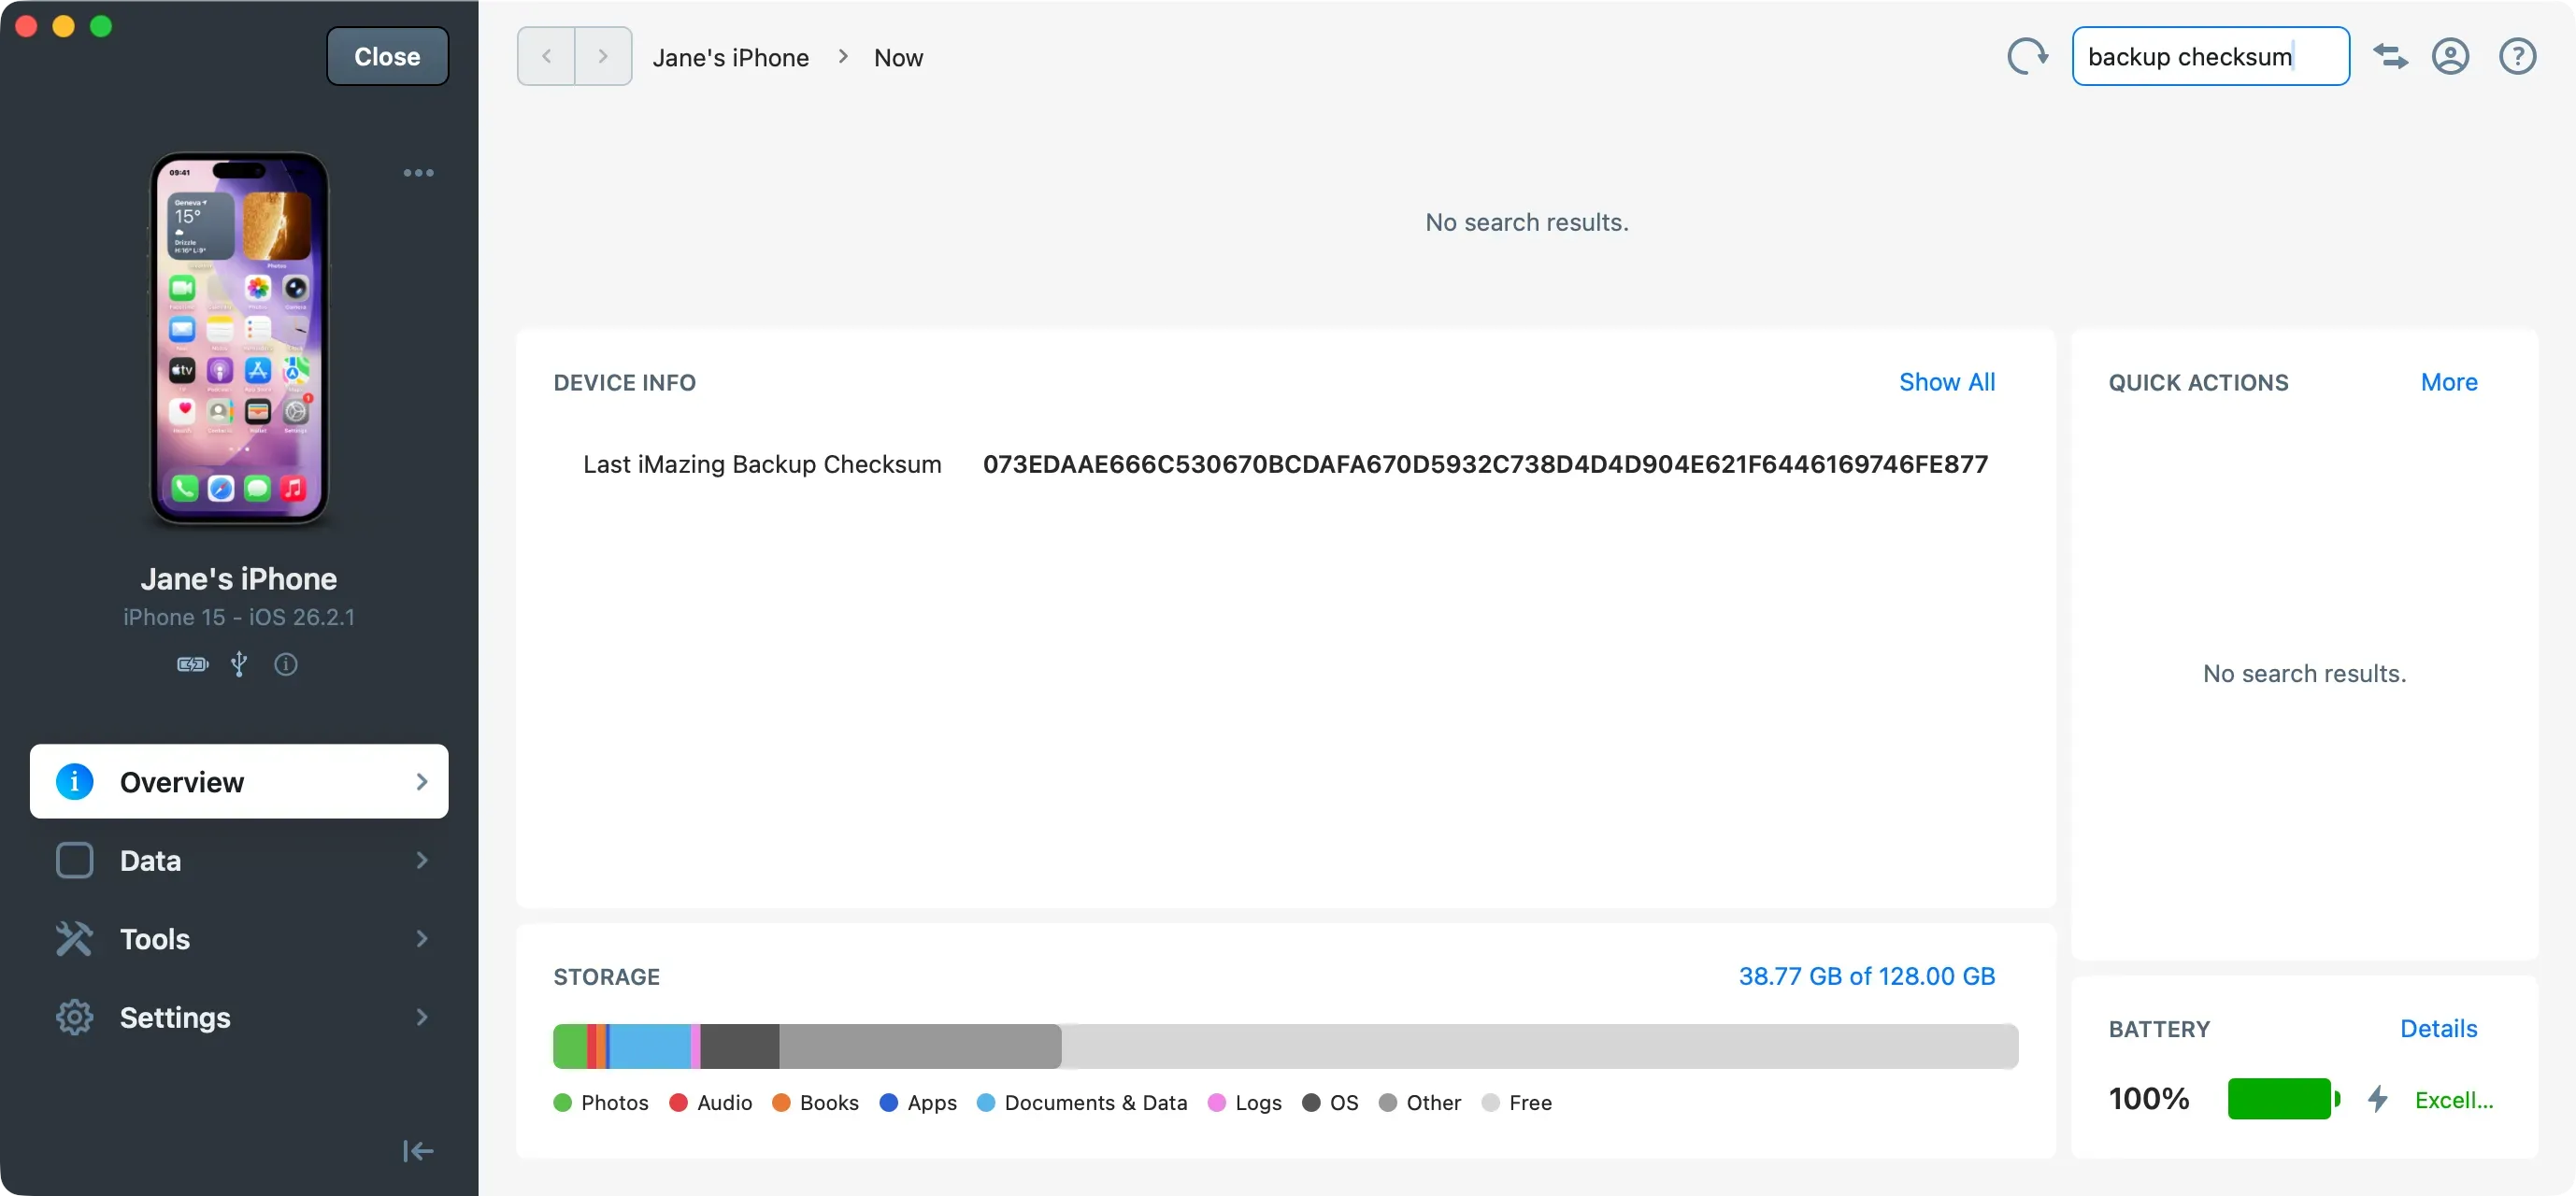This screenshot has width=2576, height=1196.
Task: Click the Tools wrench icon in sidebar
Action: (74, 939)
